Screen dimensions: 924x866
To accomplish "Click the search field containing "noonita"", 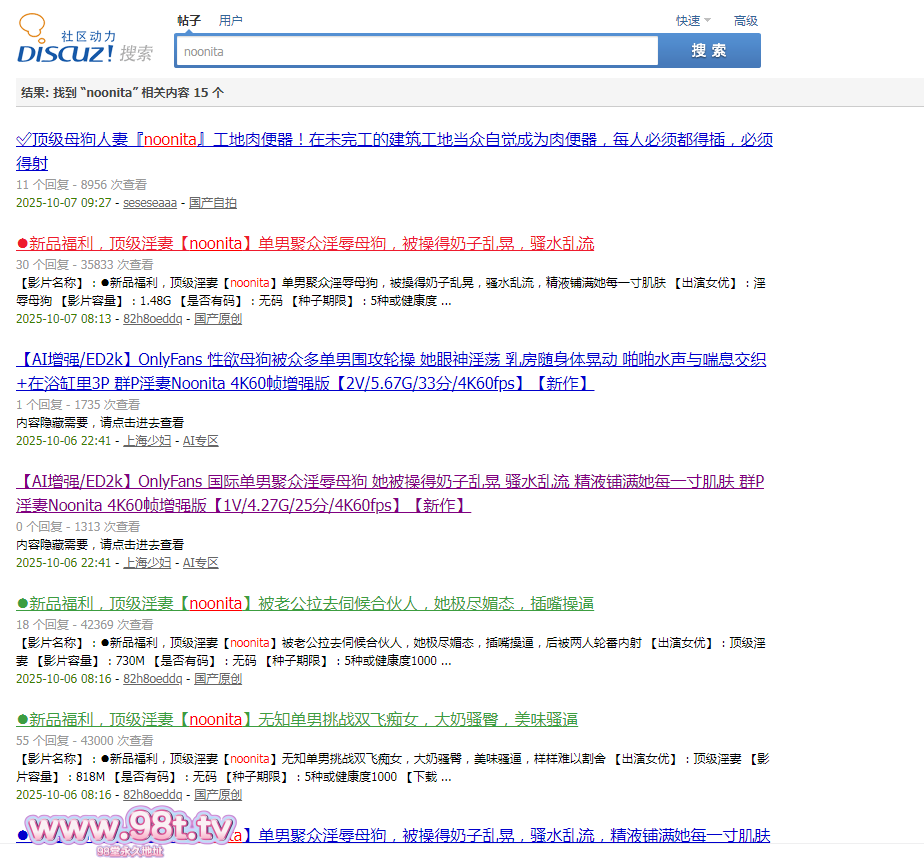I will click(x=417, y=51).
